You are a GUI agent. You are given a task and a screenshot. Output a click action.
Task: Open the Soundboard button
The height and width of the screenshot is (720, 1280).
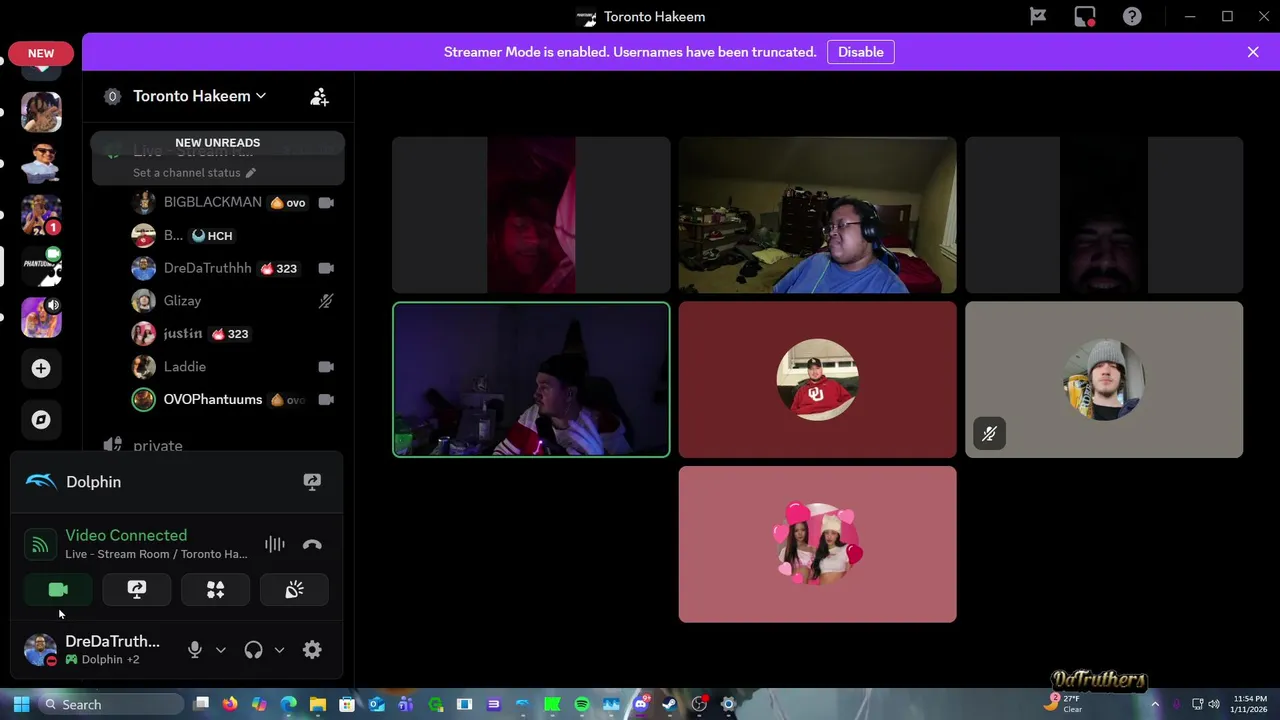[294, 590]
